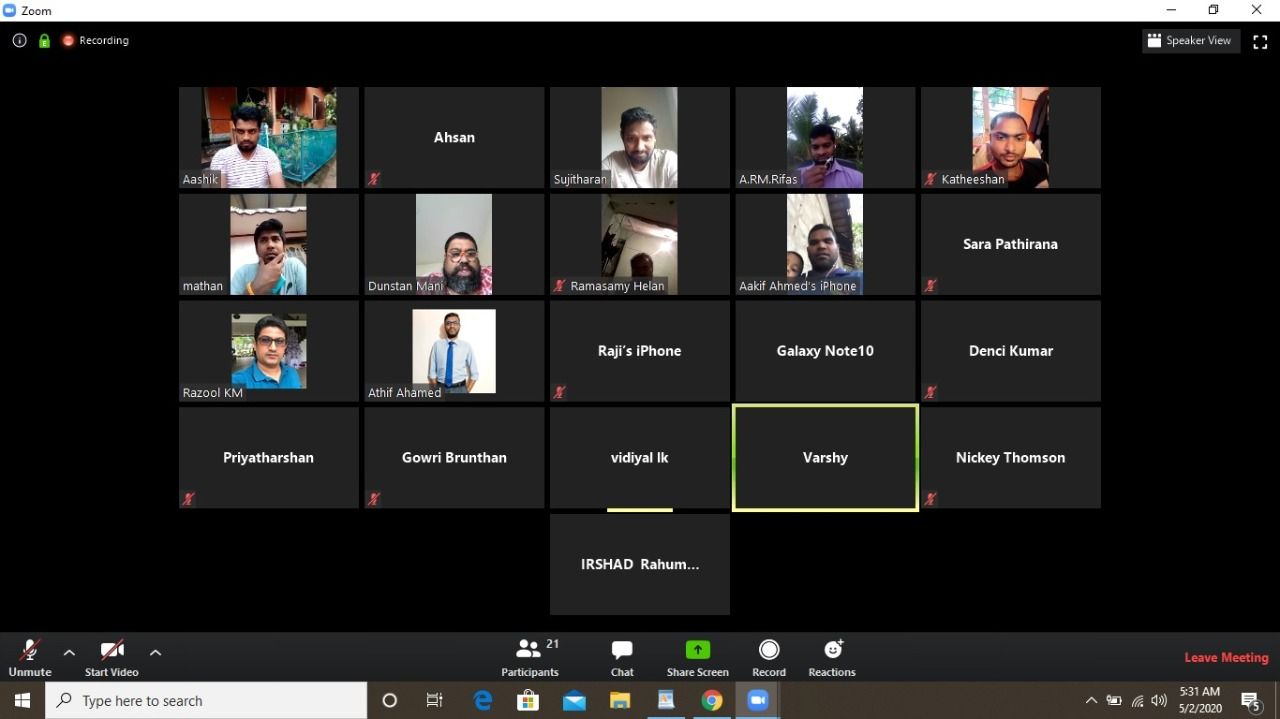Viewport: 1280px width, 719px height.
Task: Click the A.RM.Rifas name label
Action: pyautogui.click(x=768, y=180)
